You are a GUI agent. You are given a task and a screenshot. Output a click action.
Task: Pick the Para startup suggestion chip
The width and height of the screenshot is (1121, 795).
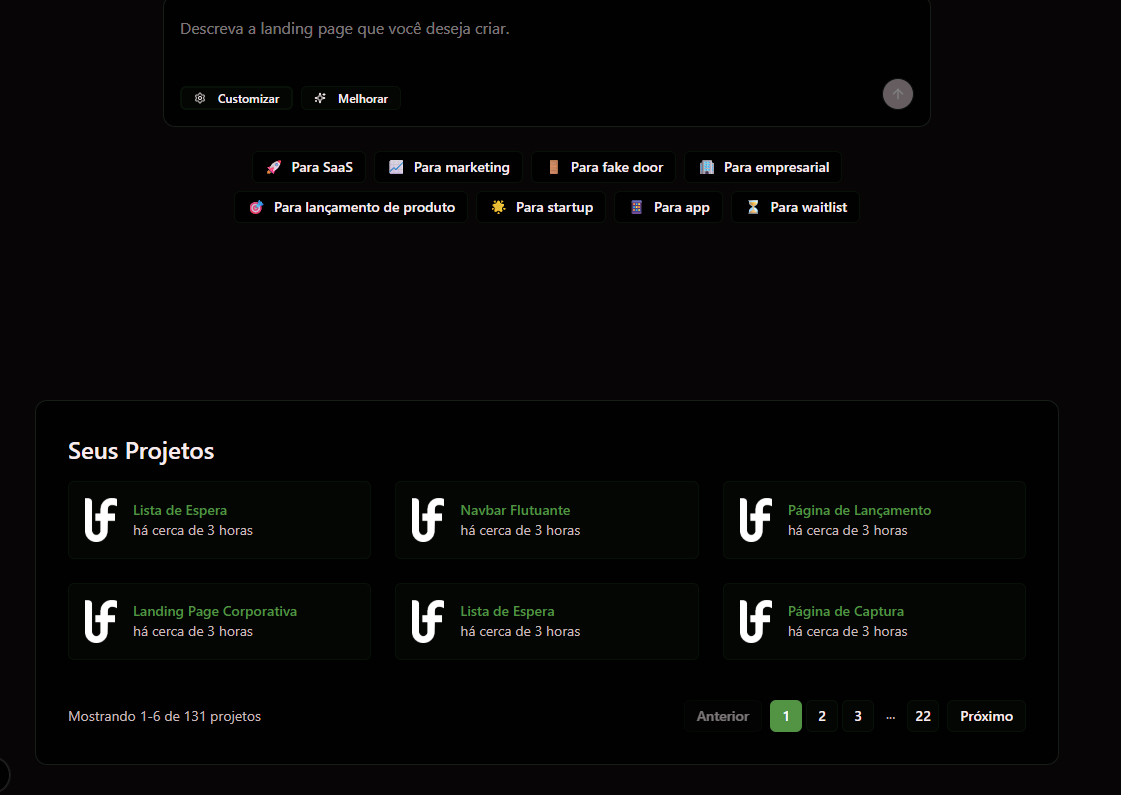[541, 207]
